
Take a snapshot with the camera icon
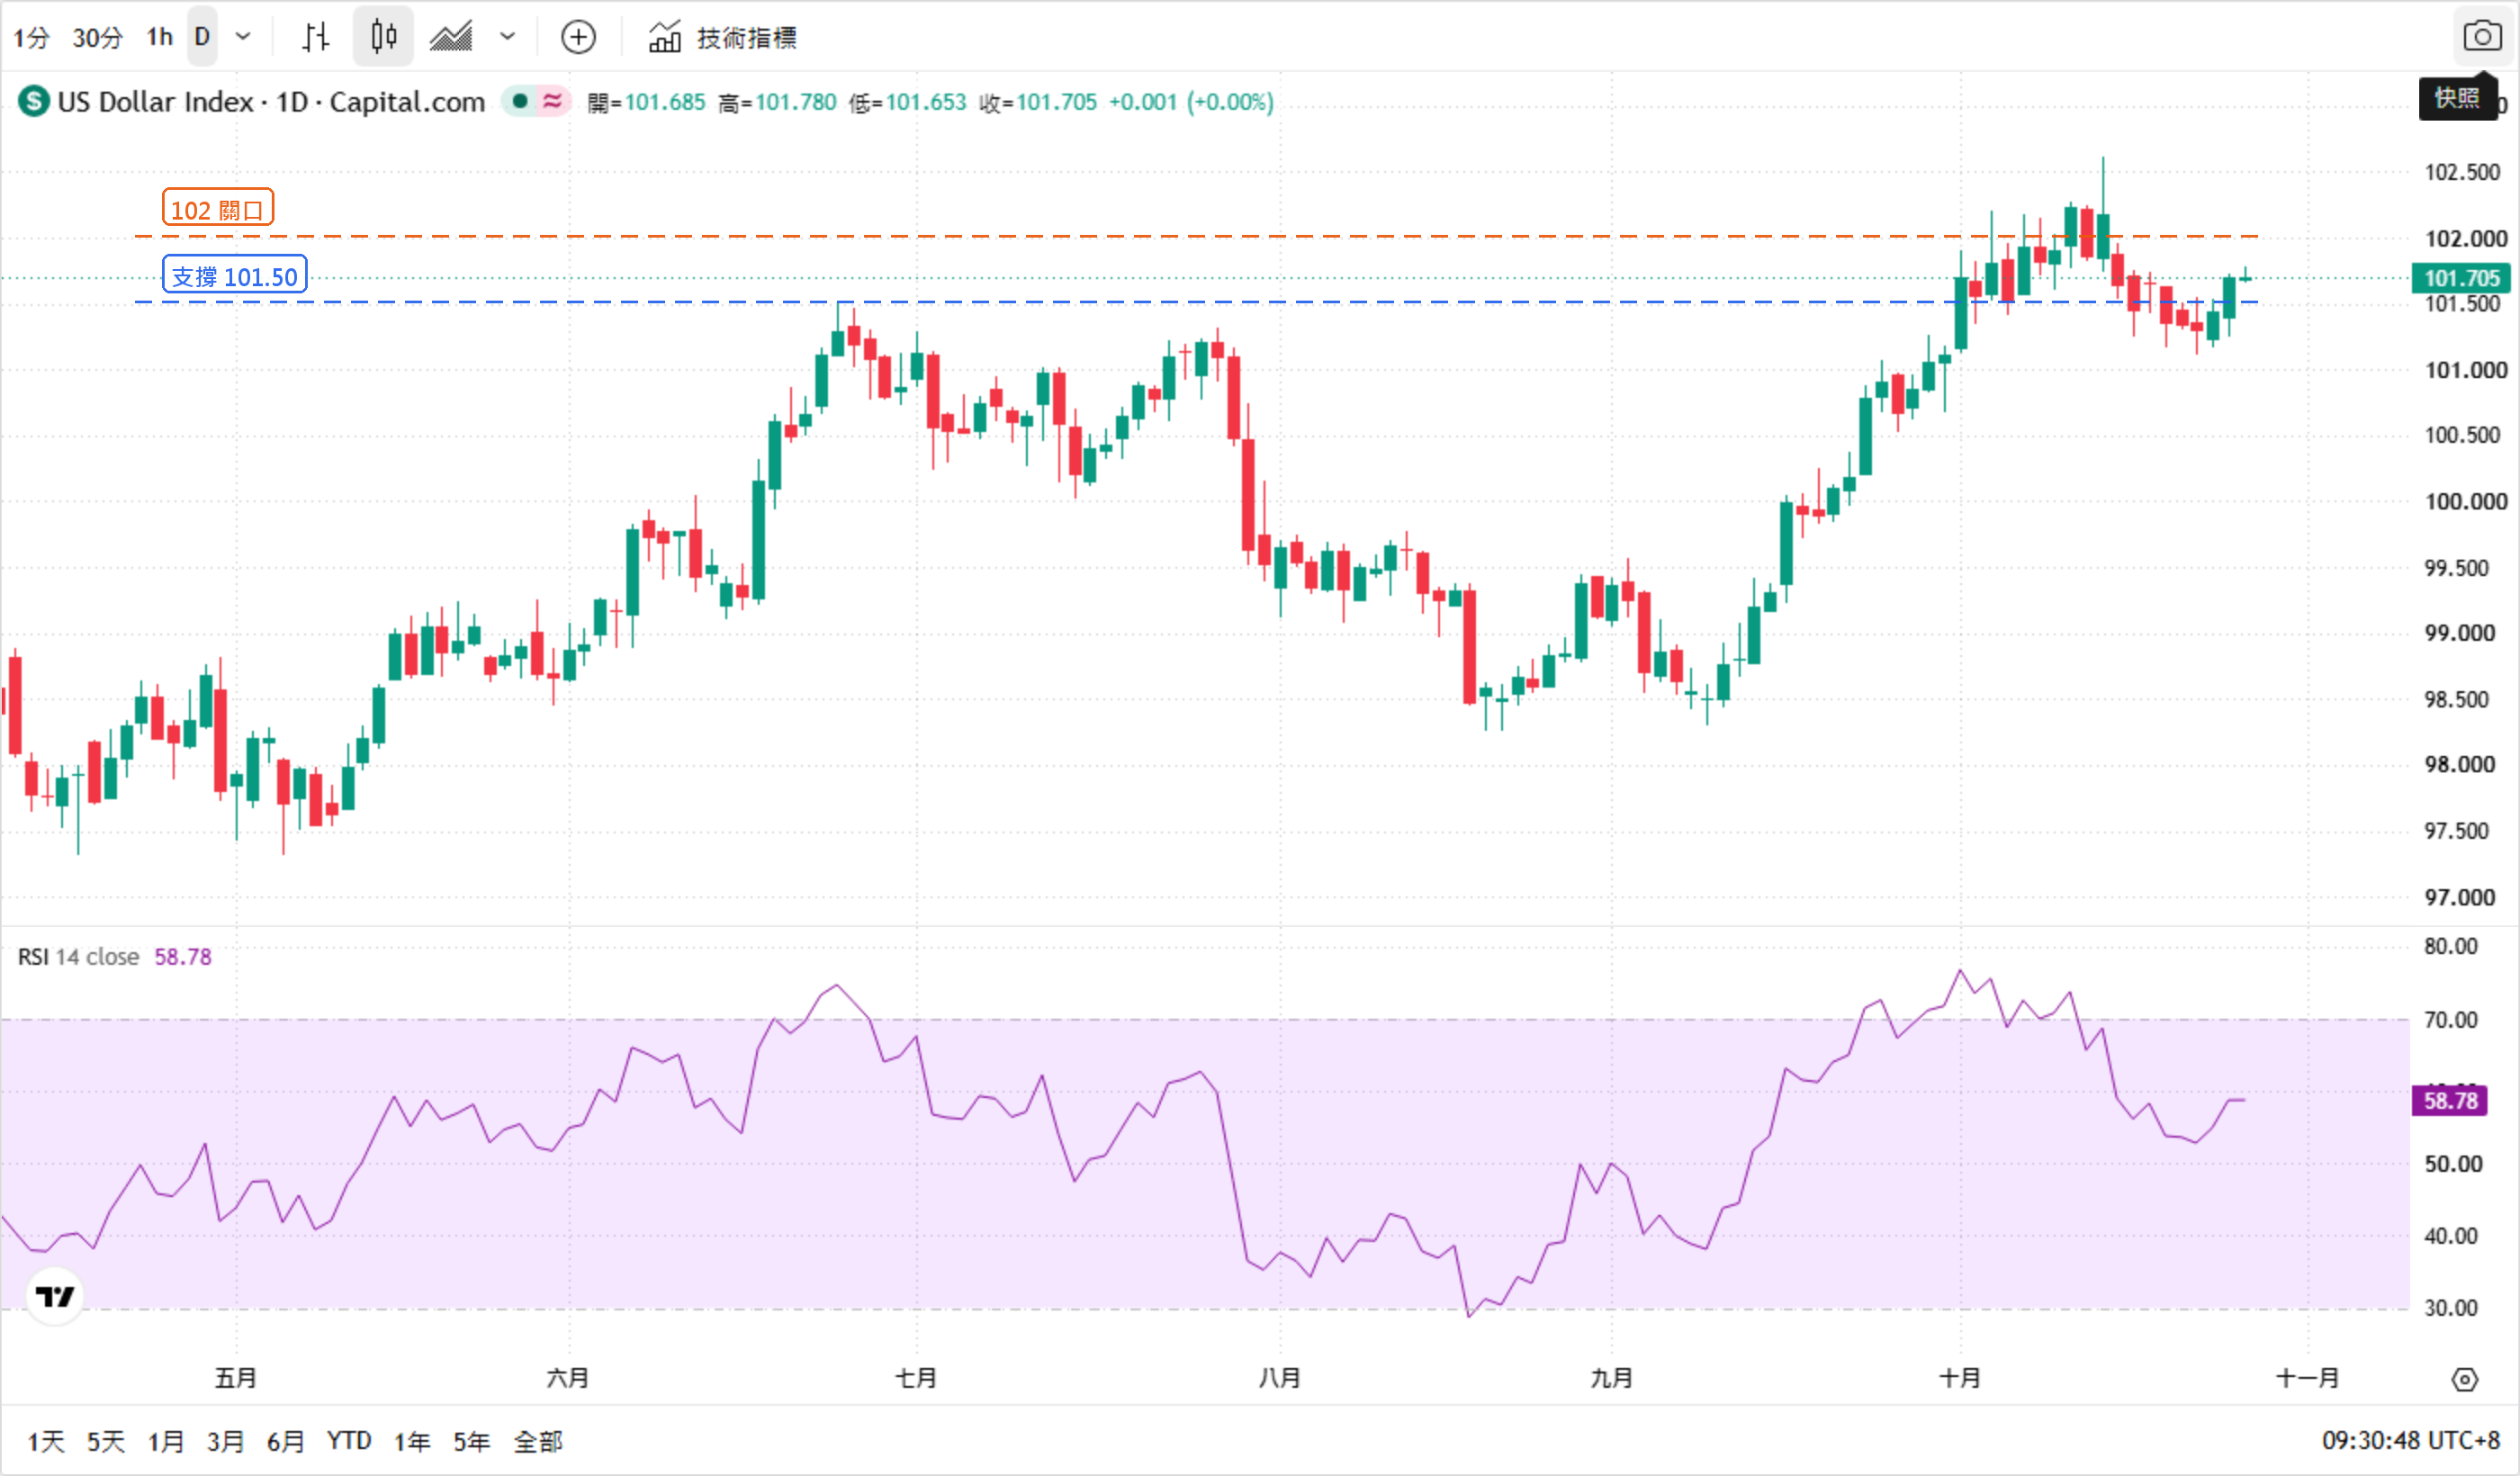point(2482,37)
